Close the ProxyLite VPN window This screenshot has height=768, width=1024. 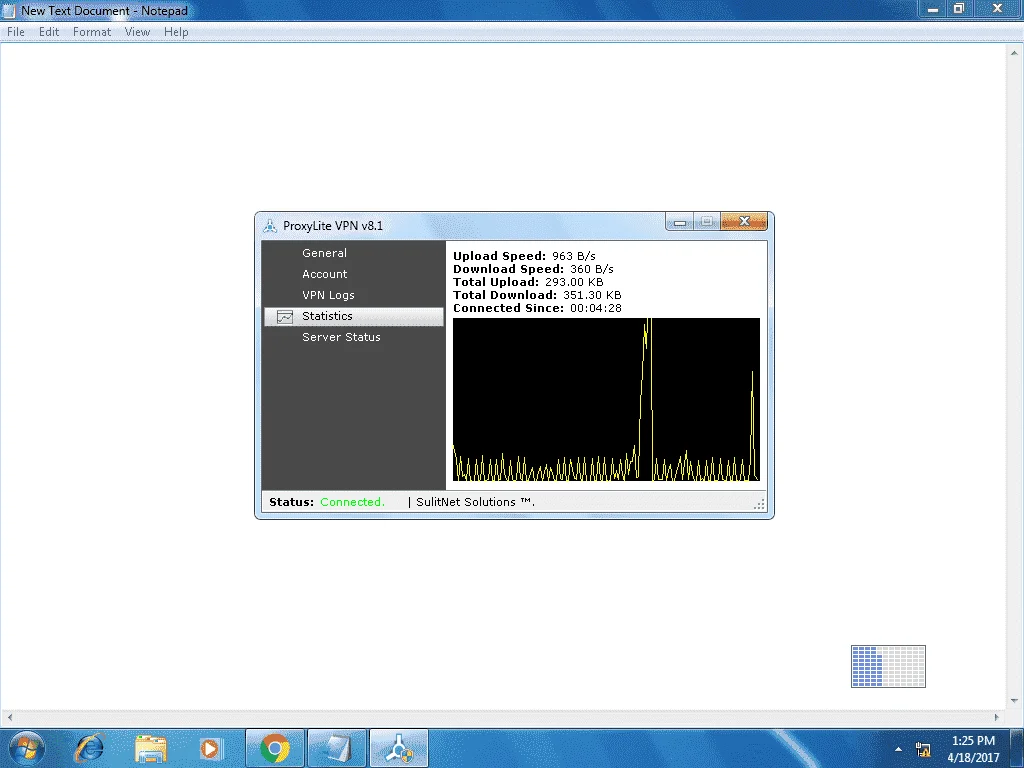[x=744, y=221]
